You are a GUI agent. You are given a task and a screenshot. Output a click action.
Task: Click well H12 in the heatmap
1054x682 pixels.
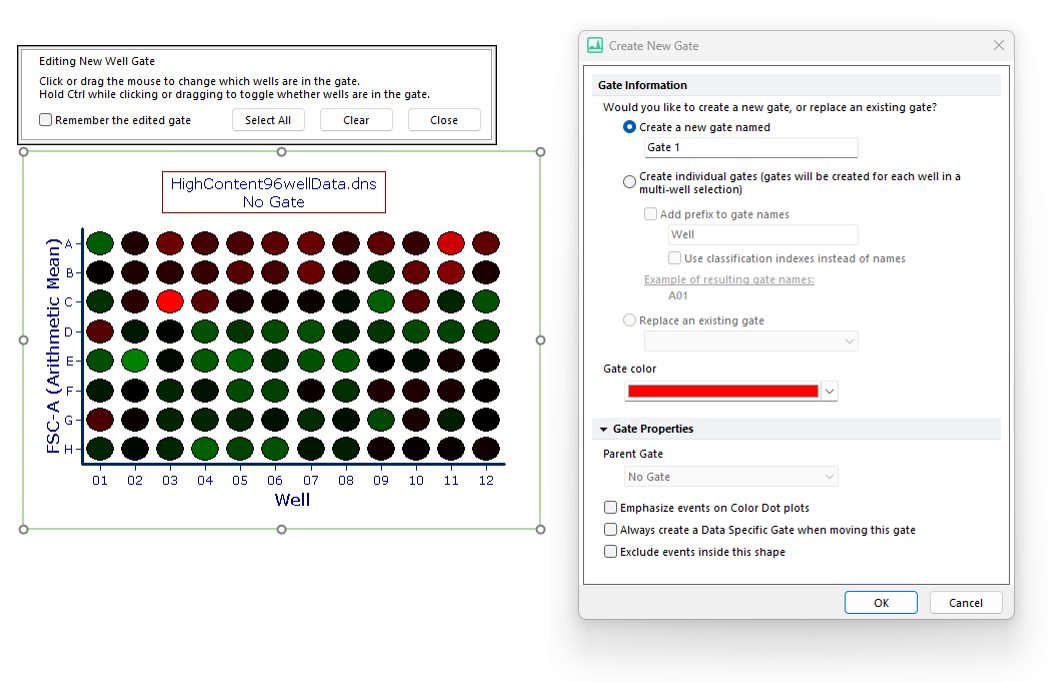coord(486,449)
